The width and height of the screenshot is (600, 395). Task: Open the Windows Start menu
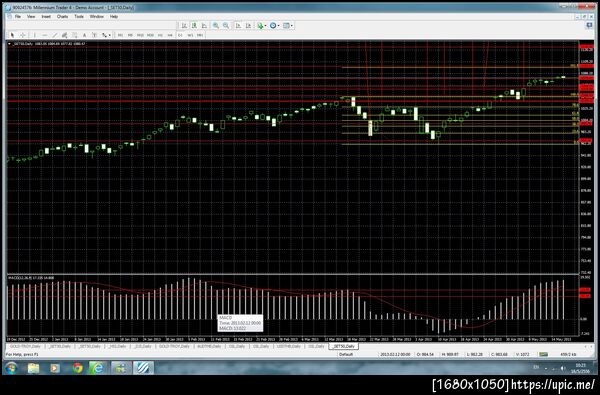click(x=11, y=368)
